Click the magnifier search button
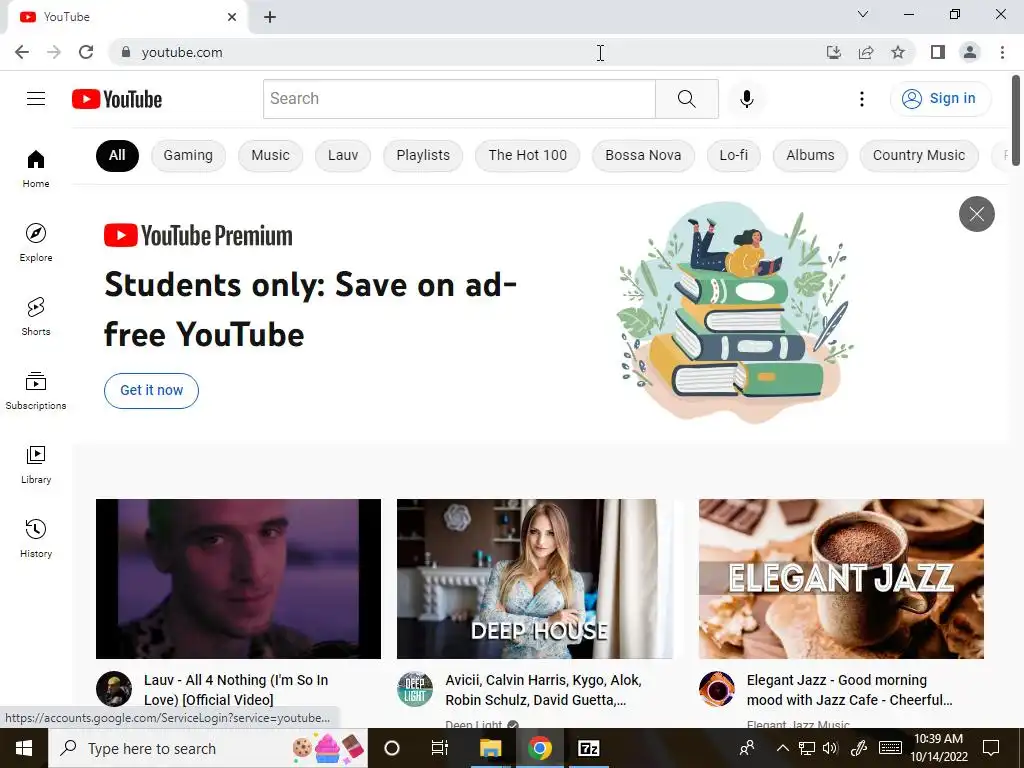Screen dimensions: 1024x768 [686, 99]
